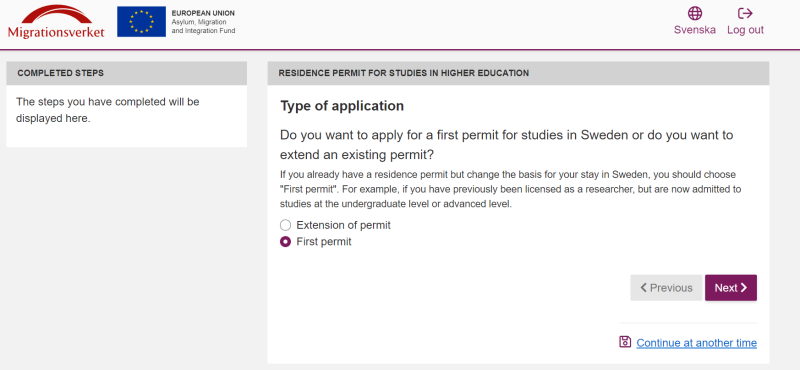
Task: Click the Migrationsverket logo
Action: click(x=56, y=22)
